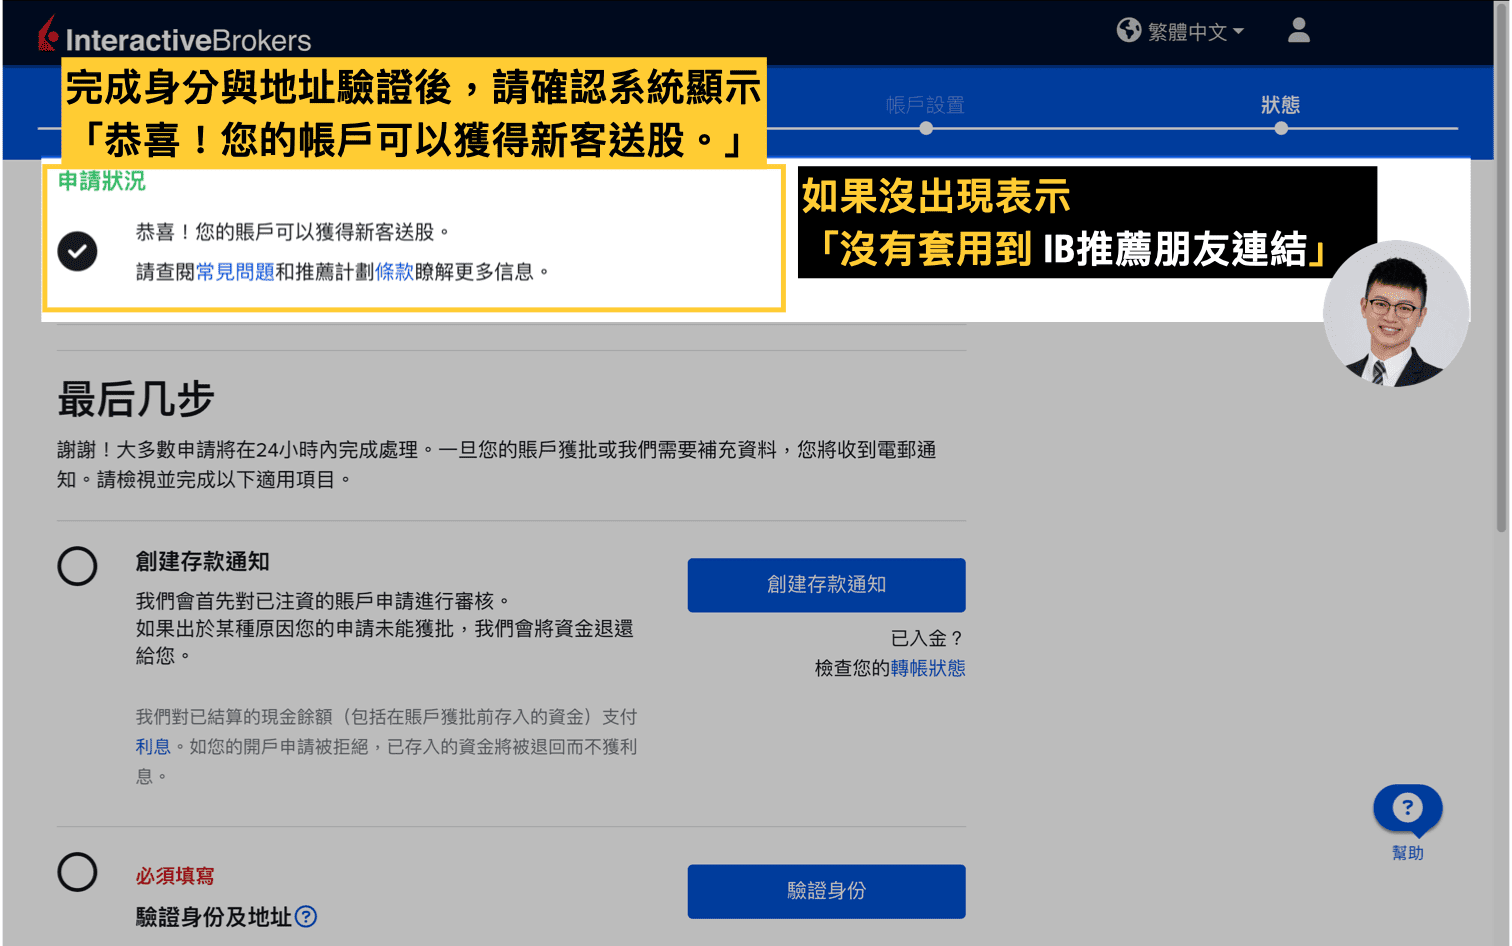Click the 創建存款通知 blue button
The width and height of the screenshot is (1512, 946).
click(x=826, y=585)
